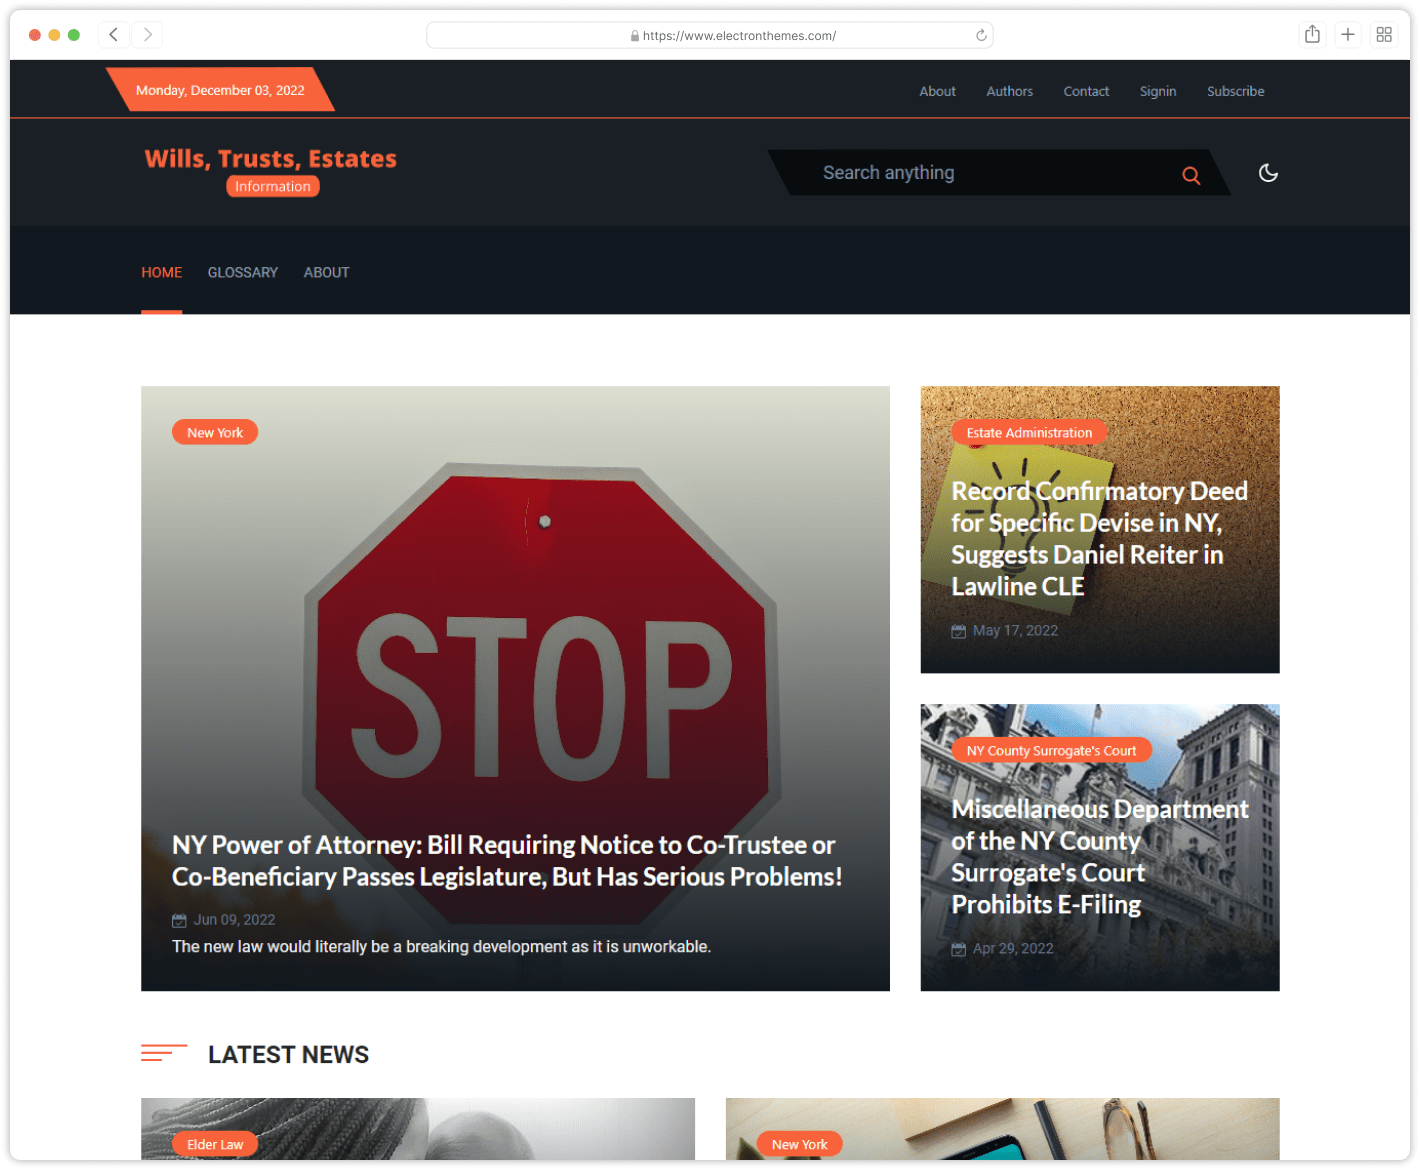Click the Elder Law article thumbnail image
Image resolution: width=1420 pixels, height=1170 pixels.
418,1129
